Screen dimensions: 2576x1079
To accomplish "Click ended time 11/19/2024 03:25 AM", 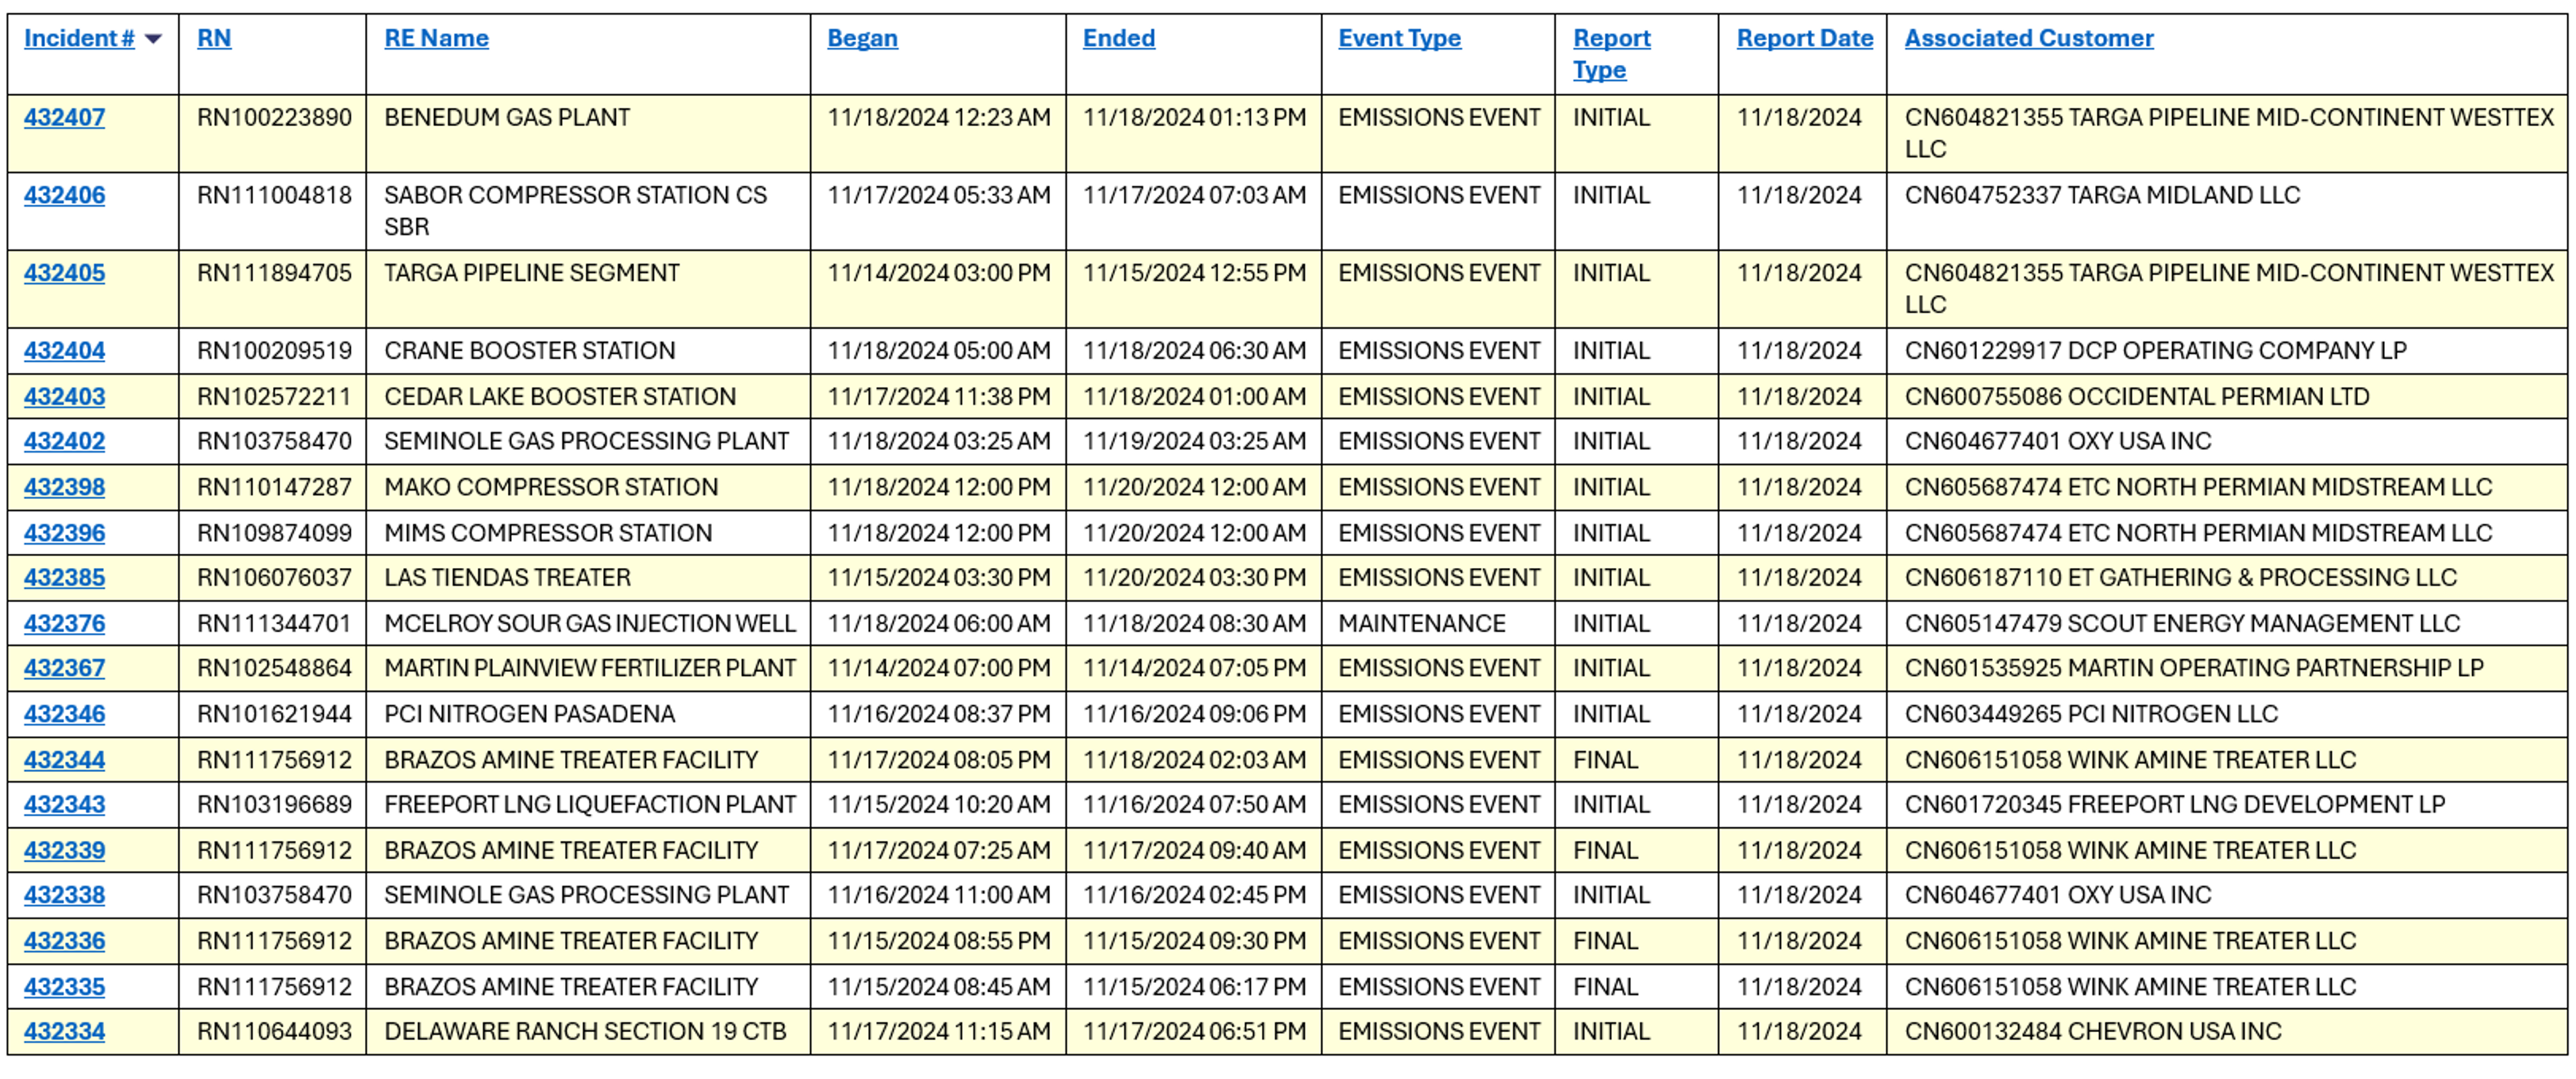I will click(x=1194, y=441).
